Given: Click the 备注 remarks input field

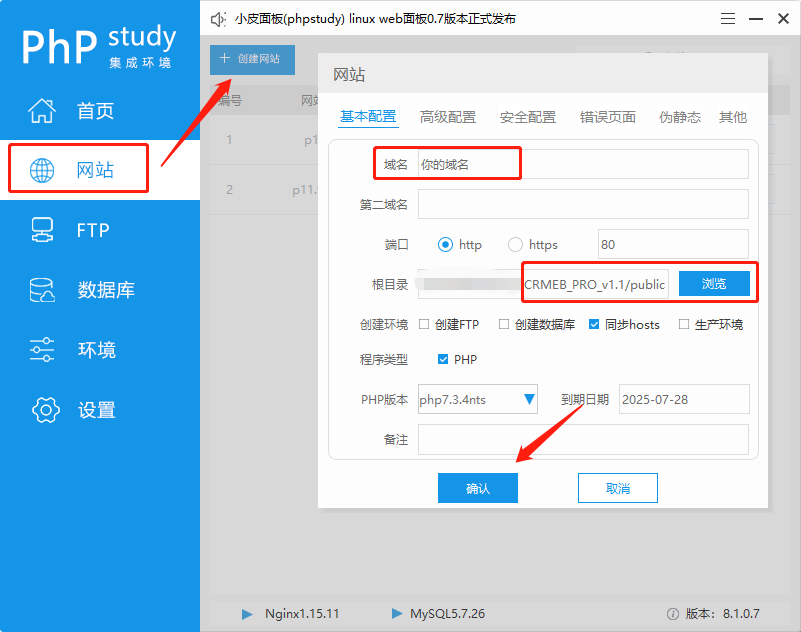Looking at the screenshot, I should coord(583,439).
